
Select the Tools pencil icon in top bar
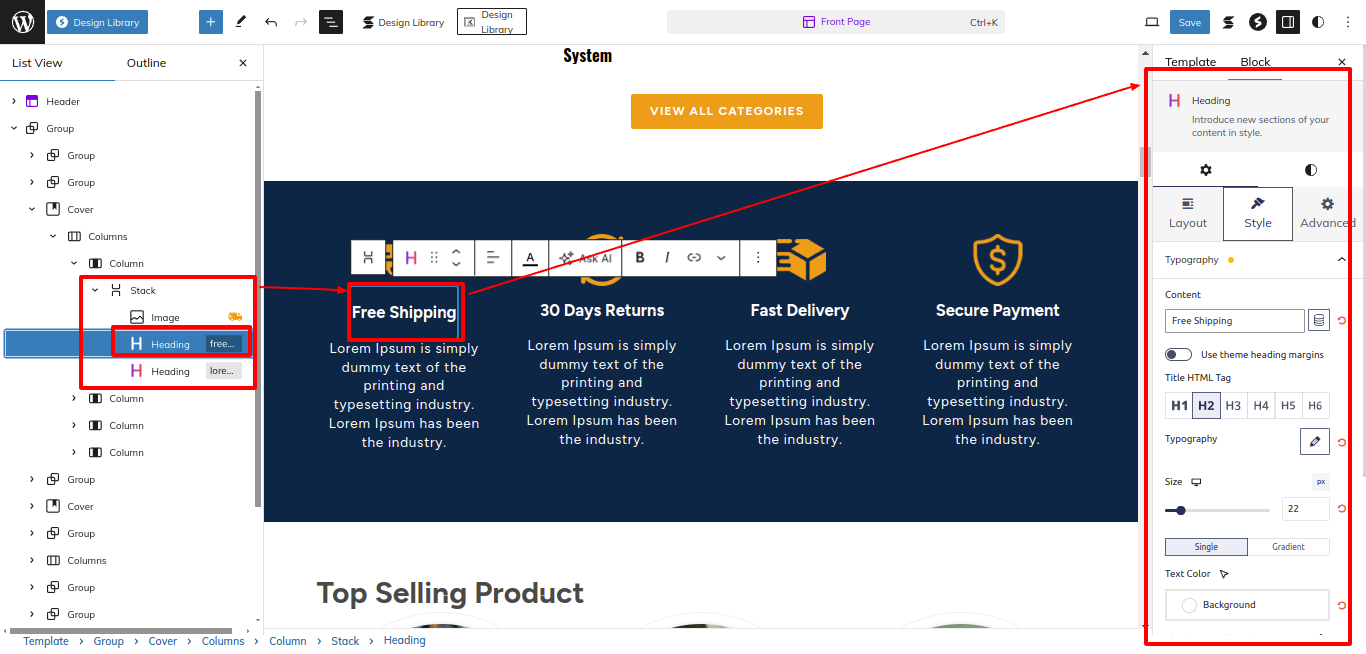[241, 22]
